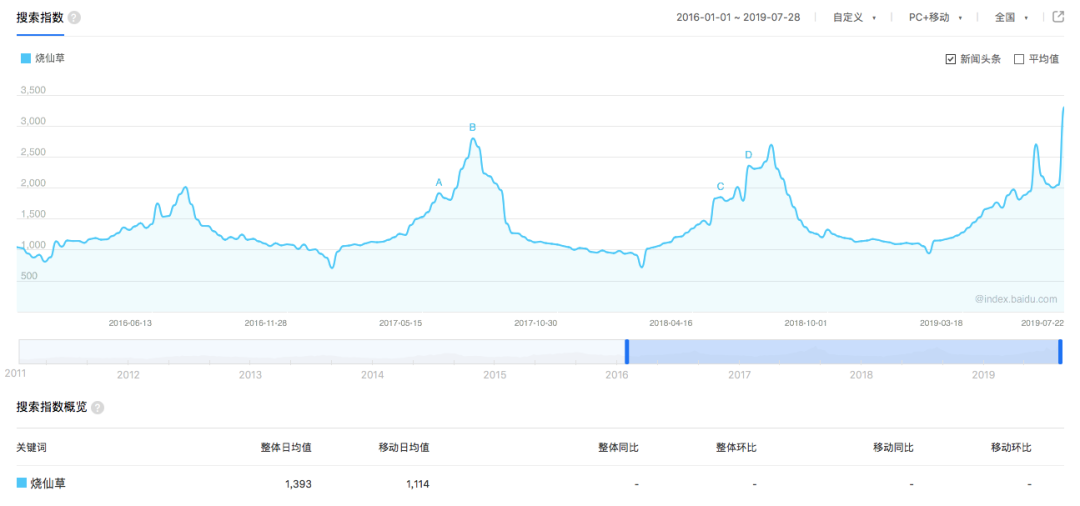Click the 2019-07-22 x-axis date label
The image size is (1080, 506).
[1042, 322]
